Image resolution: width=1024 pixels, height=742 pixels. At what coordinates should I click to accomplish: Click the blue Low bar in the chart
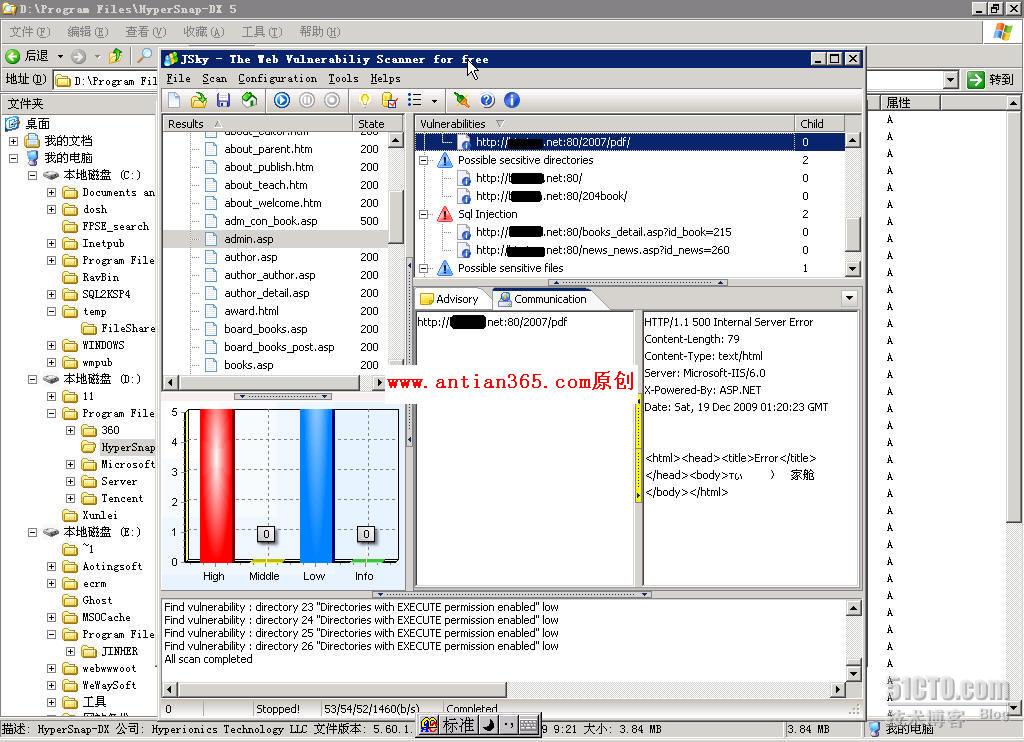point(317,485)
